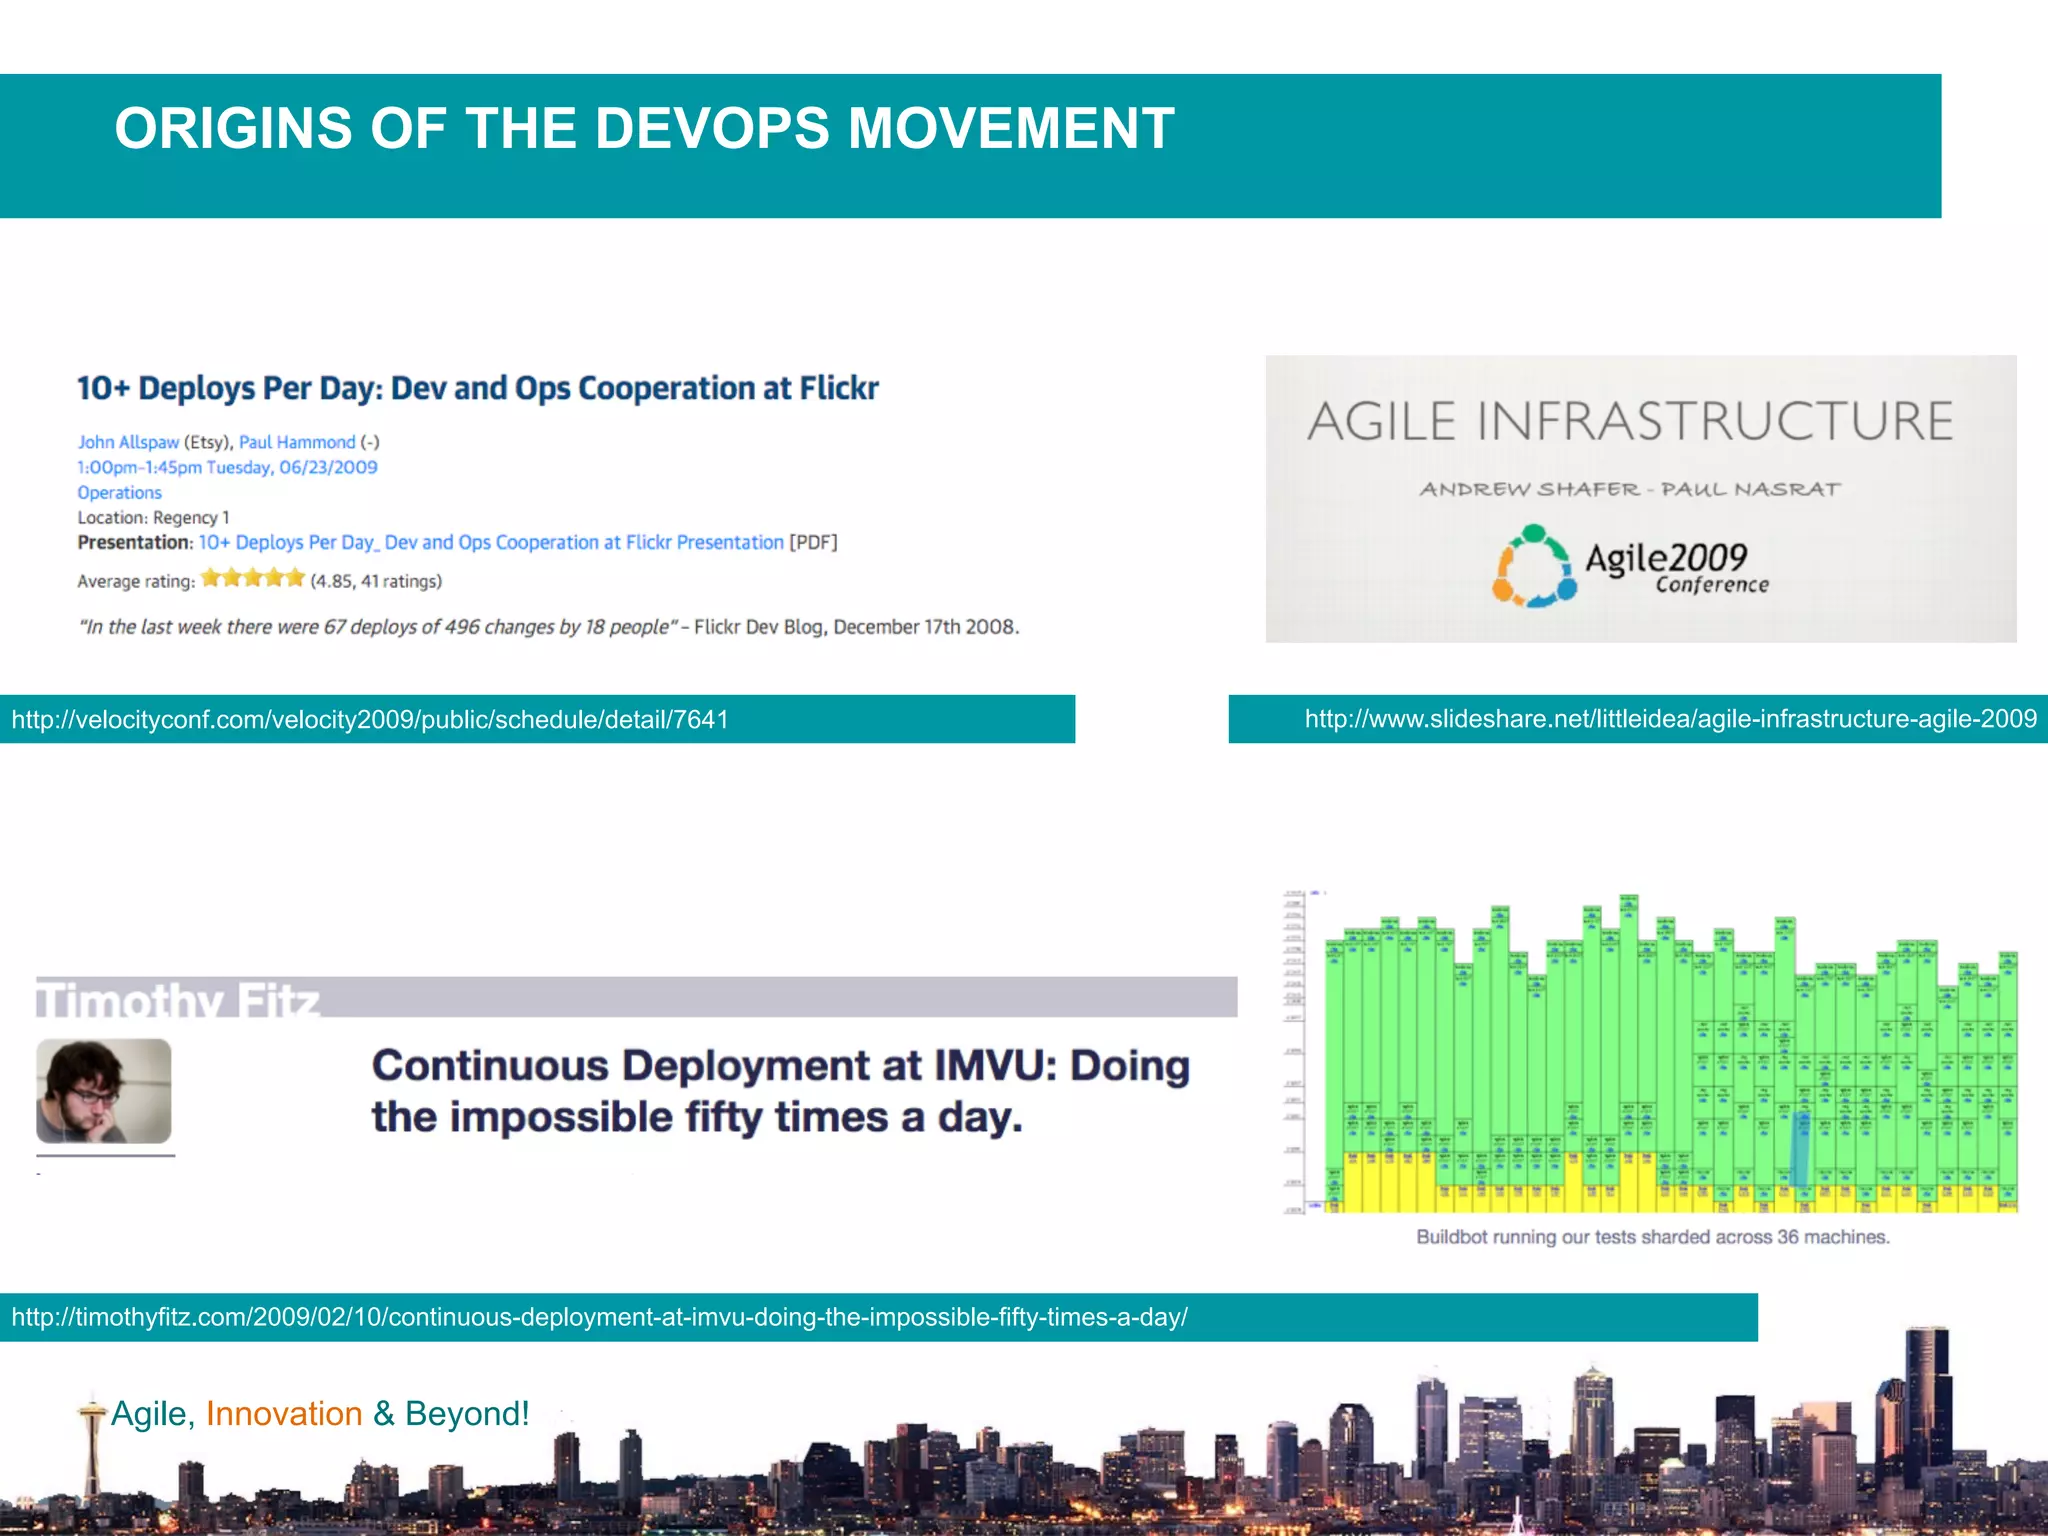The image size is (2048, 1536).
Task: Click the five-star average rating icons
Action: pyautogui.click(x=252, y=578)
